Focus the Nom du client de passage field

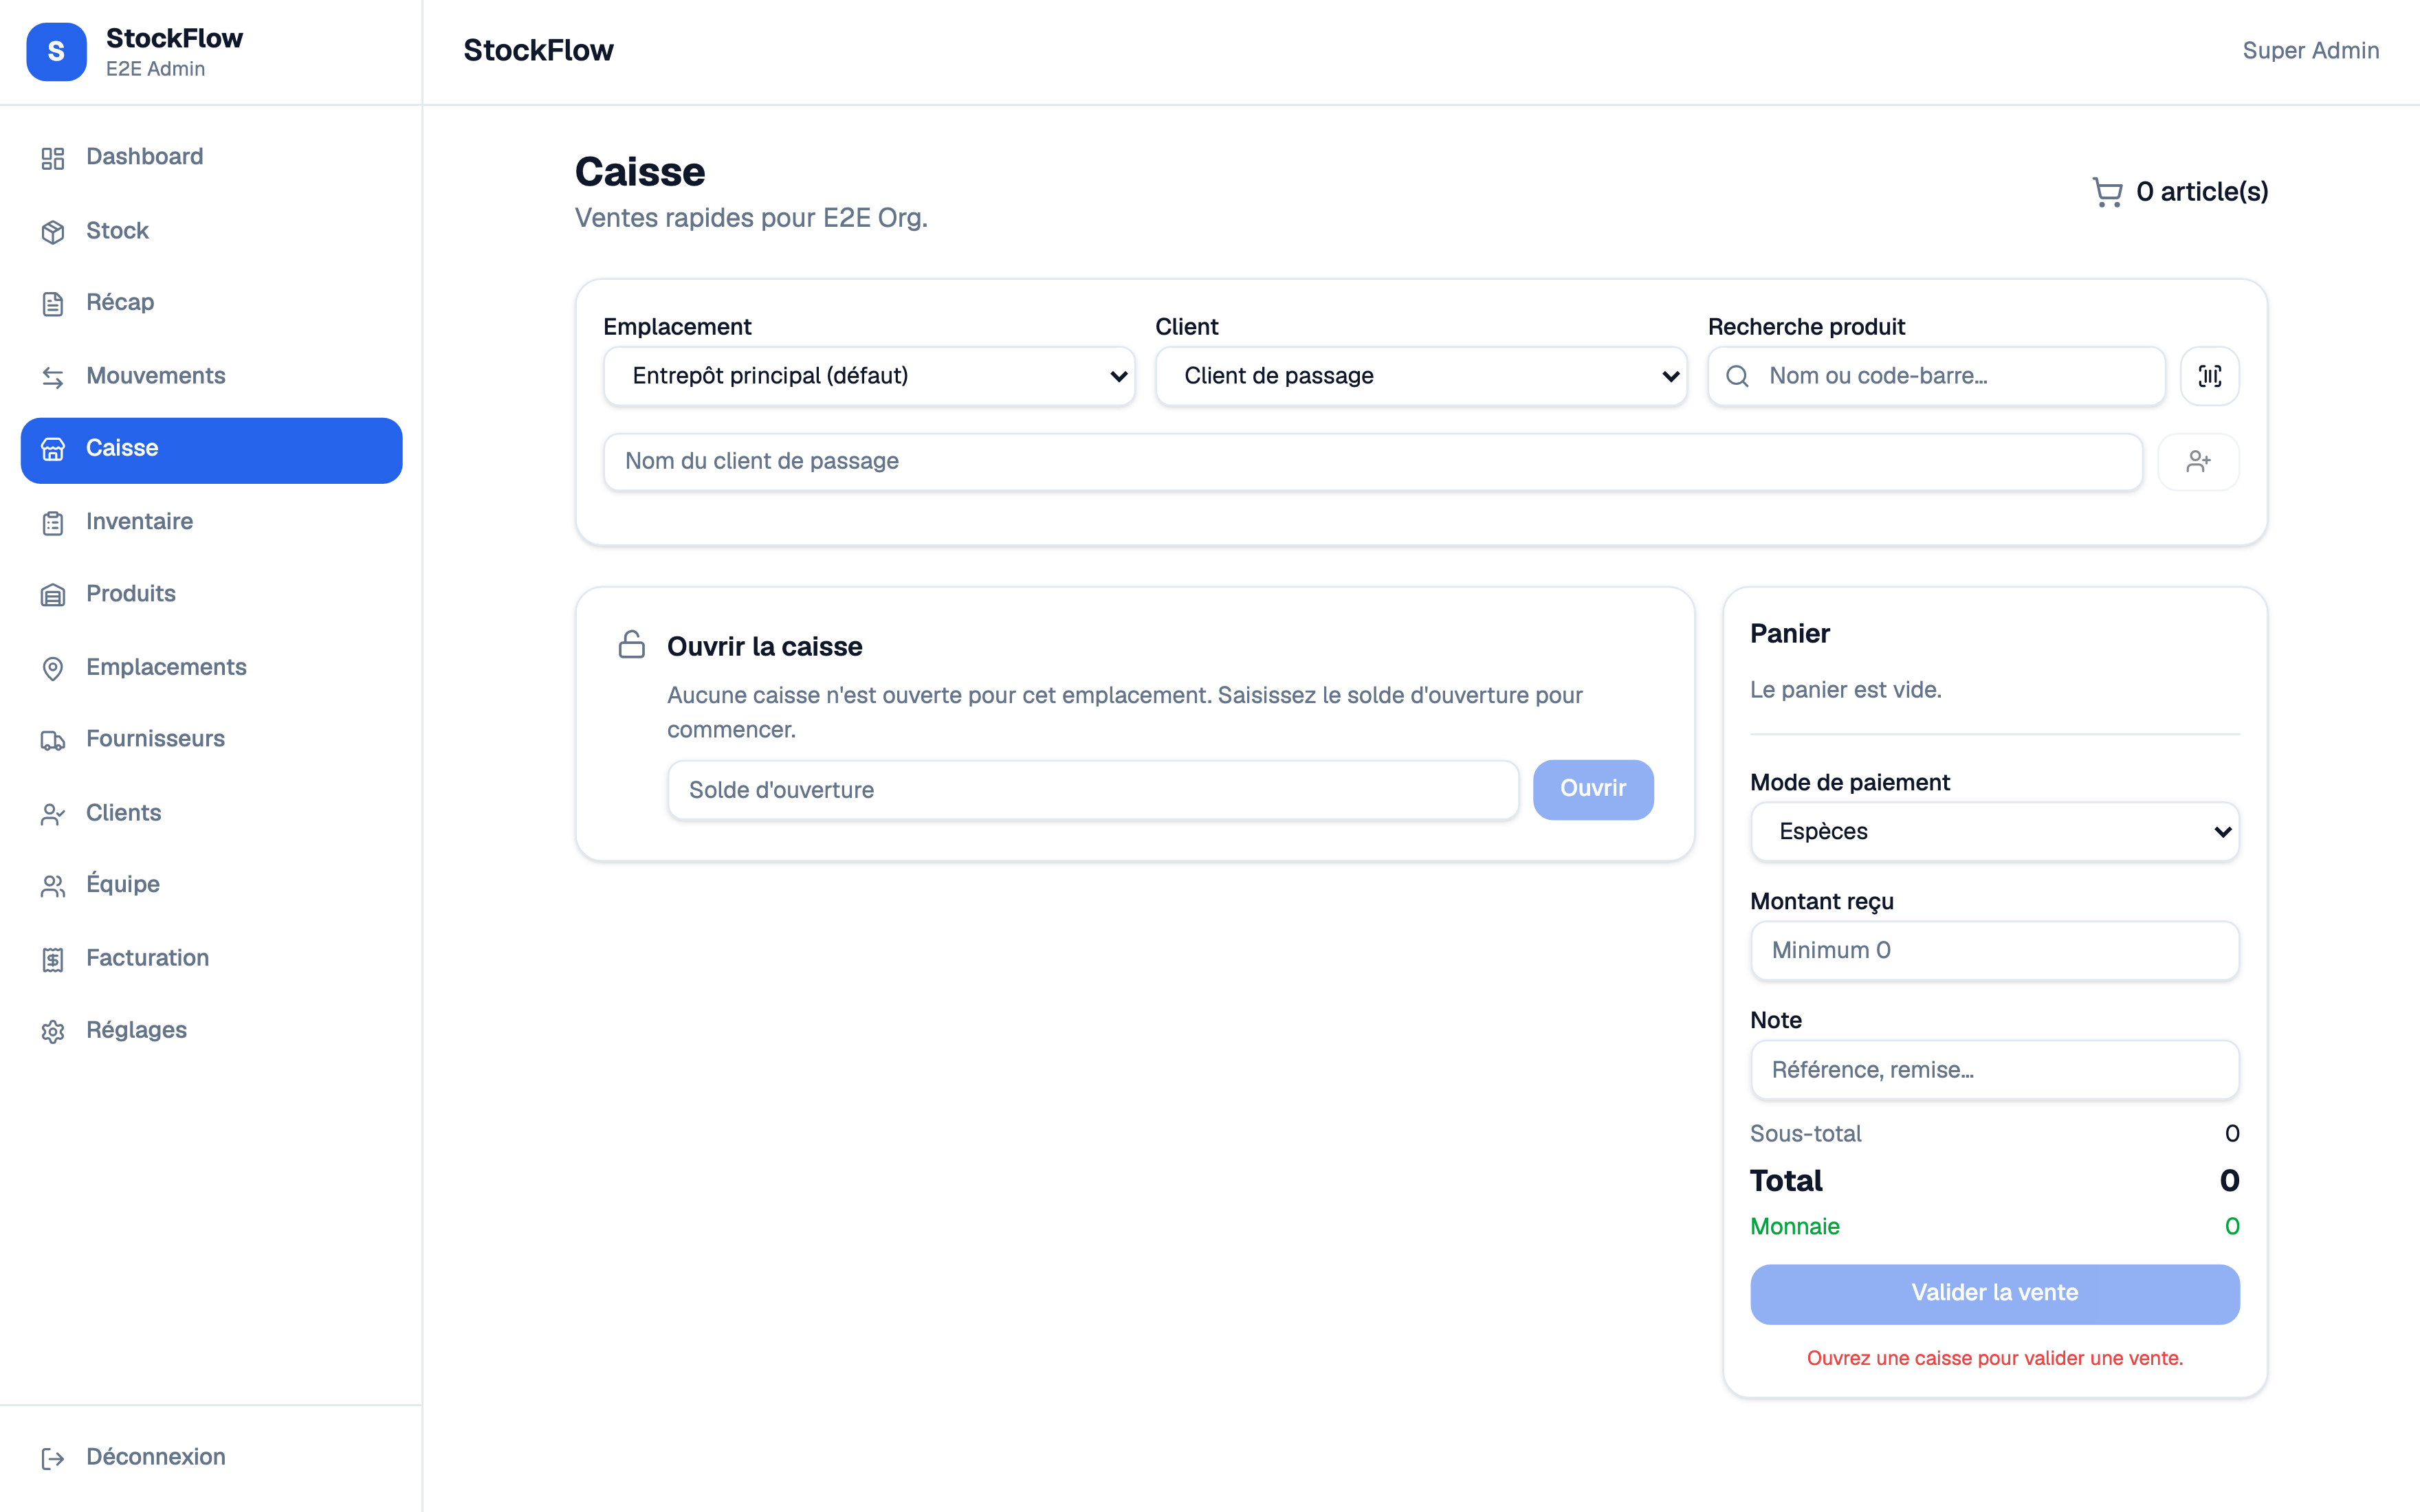pyautogui.click(x=1373, y=461)
